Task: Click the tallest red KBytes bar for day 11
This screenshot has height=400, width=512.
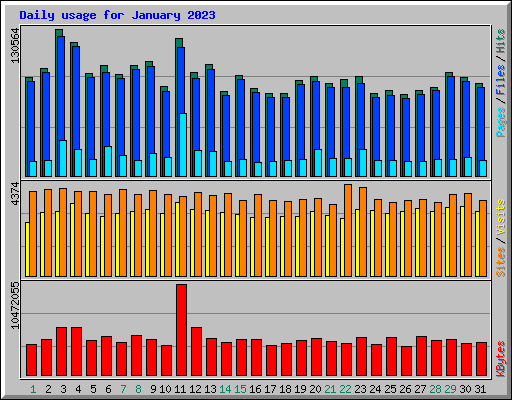Action: 181,330
